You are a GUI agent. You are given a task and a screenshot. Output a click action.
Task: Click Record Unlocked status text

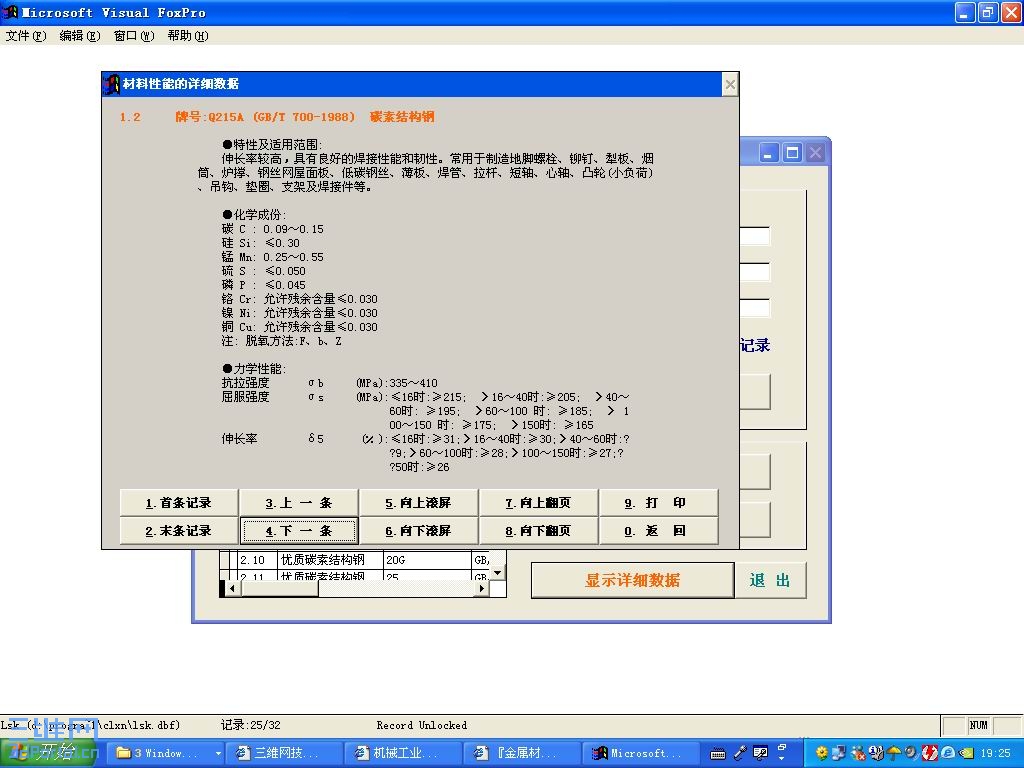click(422, 725)
